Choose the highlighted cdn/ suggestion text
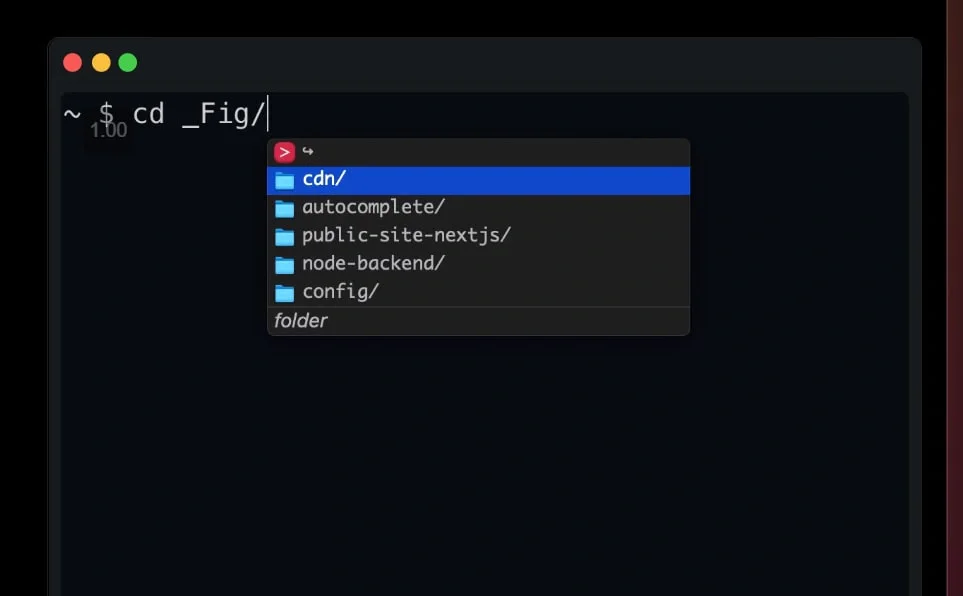 [x=324, y=180]
